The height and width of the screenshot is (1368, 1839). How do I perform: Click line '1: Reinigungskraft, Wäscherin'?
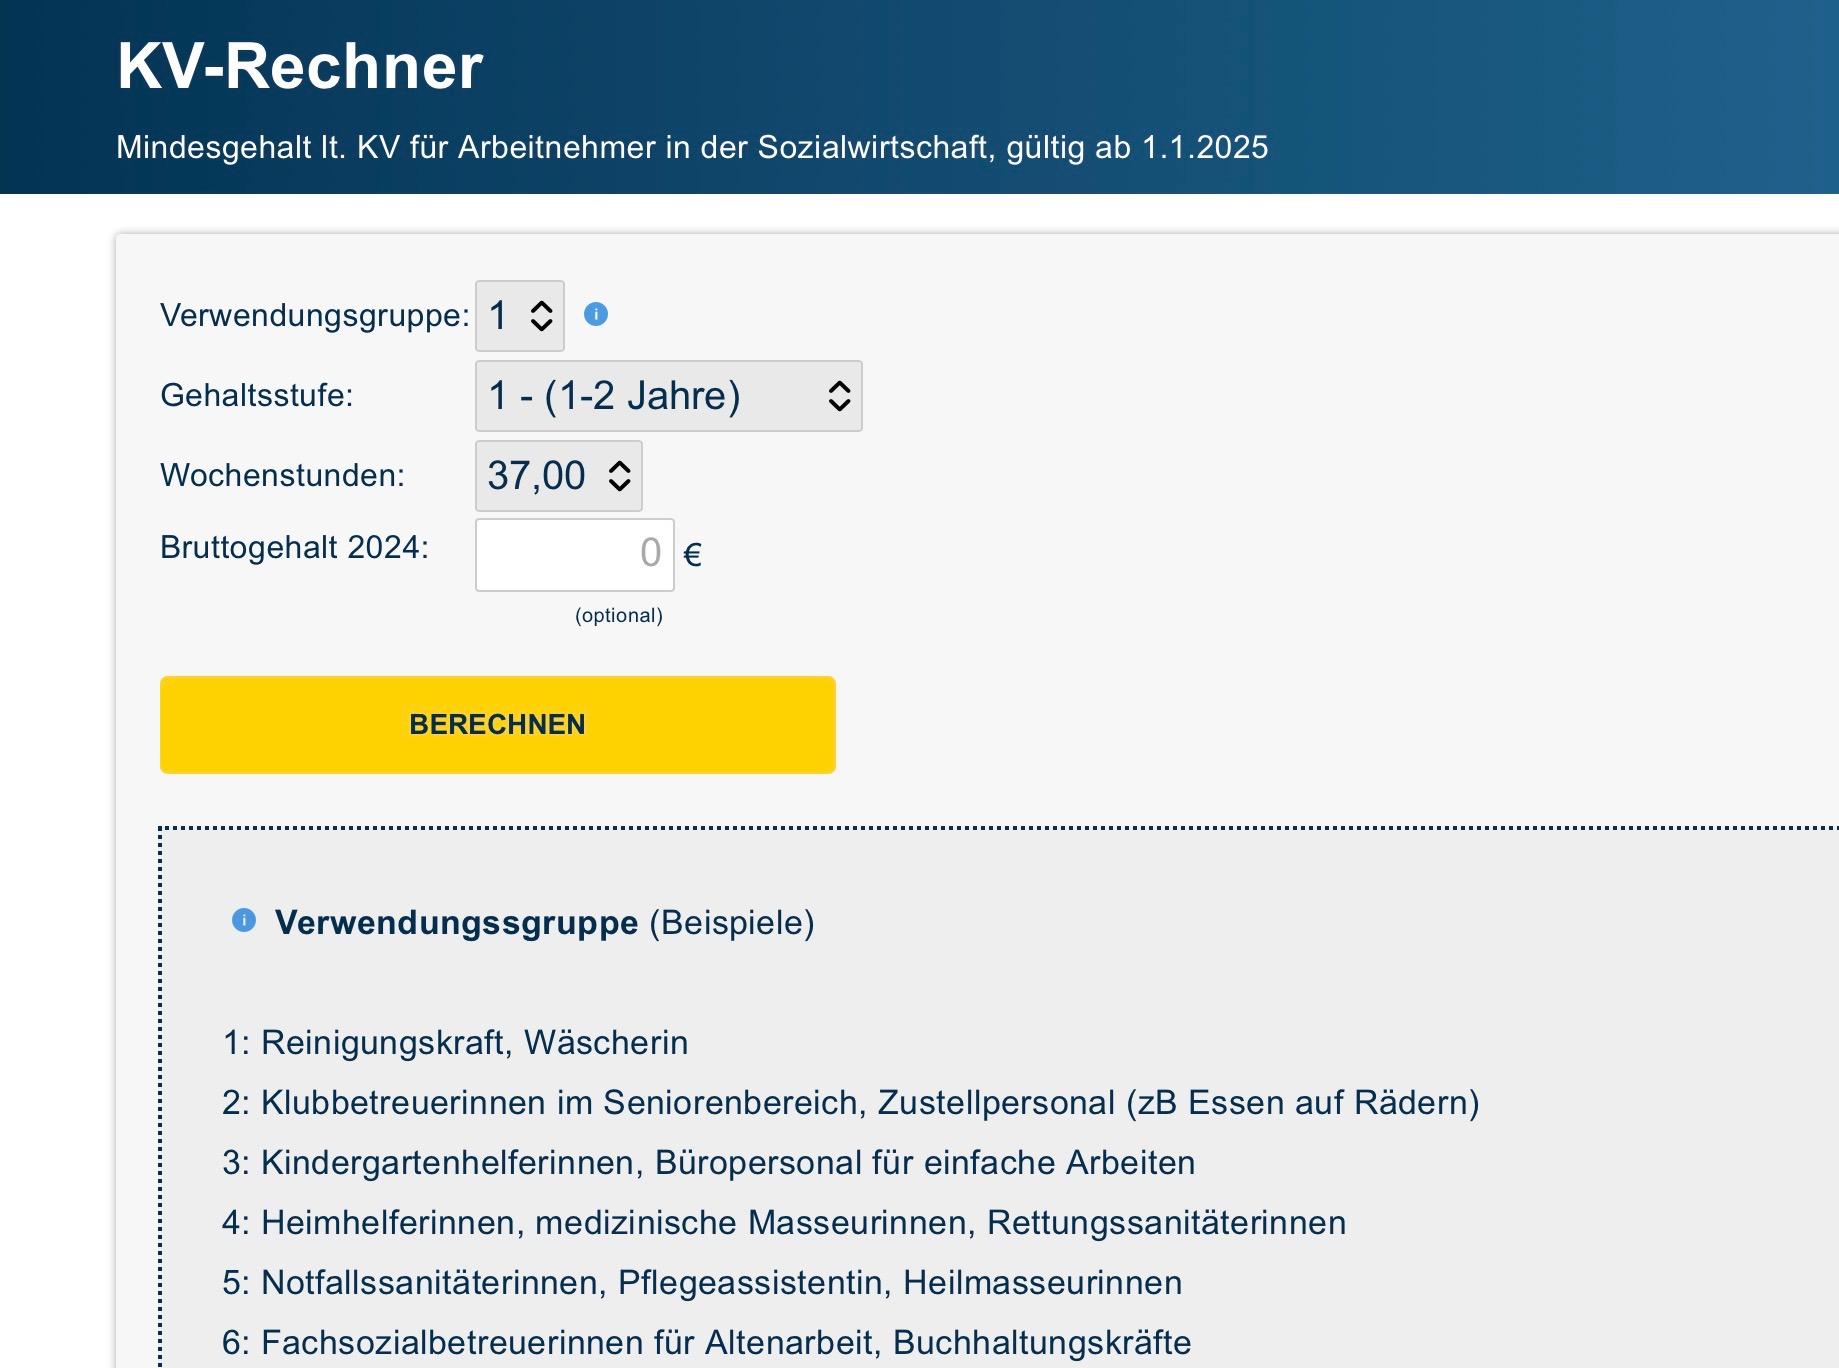coord(455,1042)
